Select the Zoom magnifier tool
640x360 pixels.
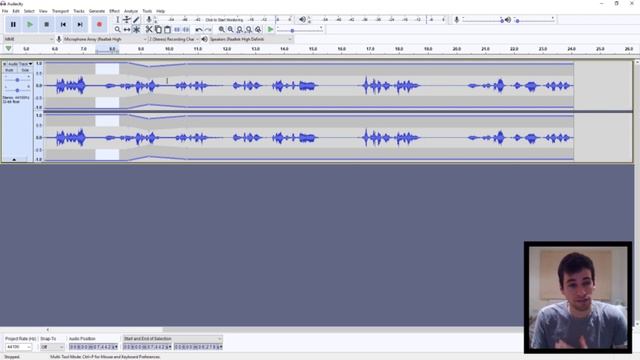pos(118,29)
